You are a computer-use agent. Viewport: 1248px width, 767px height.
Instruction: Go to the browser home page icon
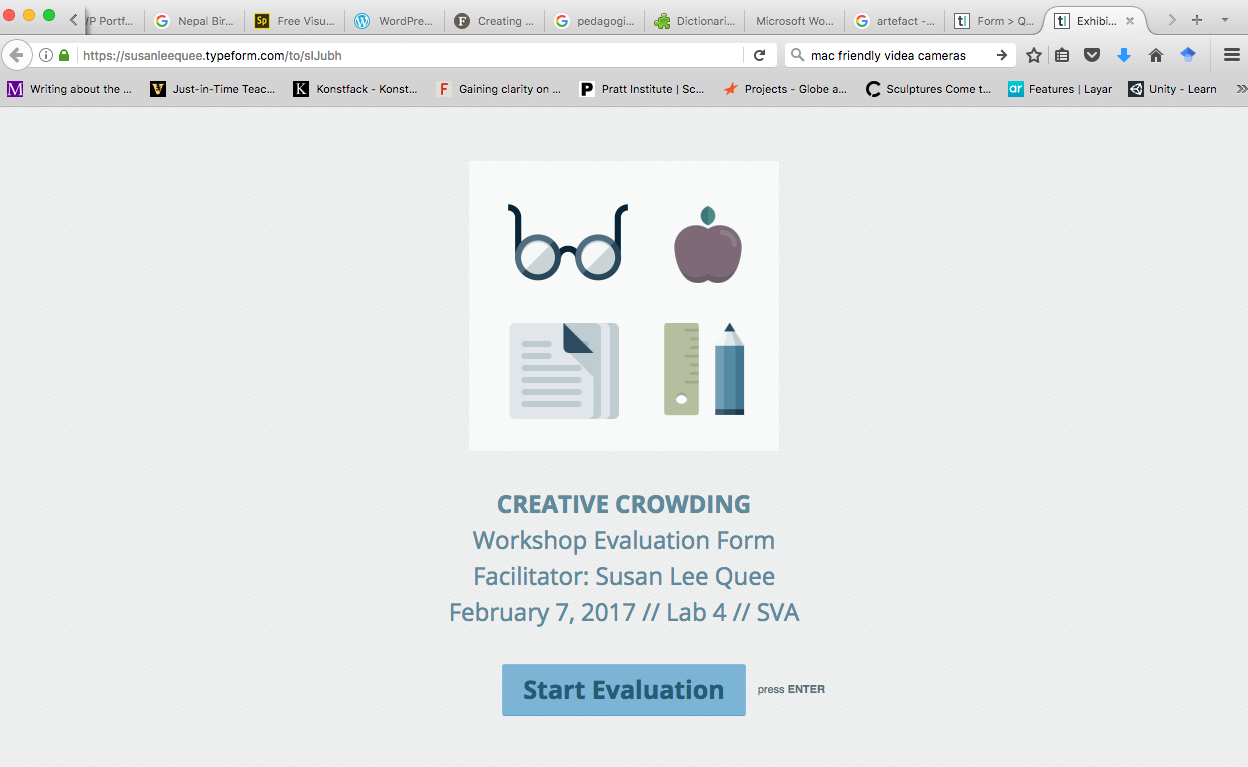pos(1156,56)
